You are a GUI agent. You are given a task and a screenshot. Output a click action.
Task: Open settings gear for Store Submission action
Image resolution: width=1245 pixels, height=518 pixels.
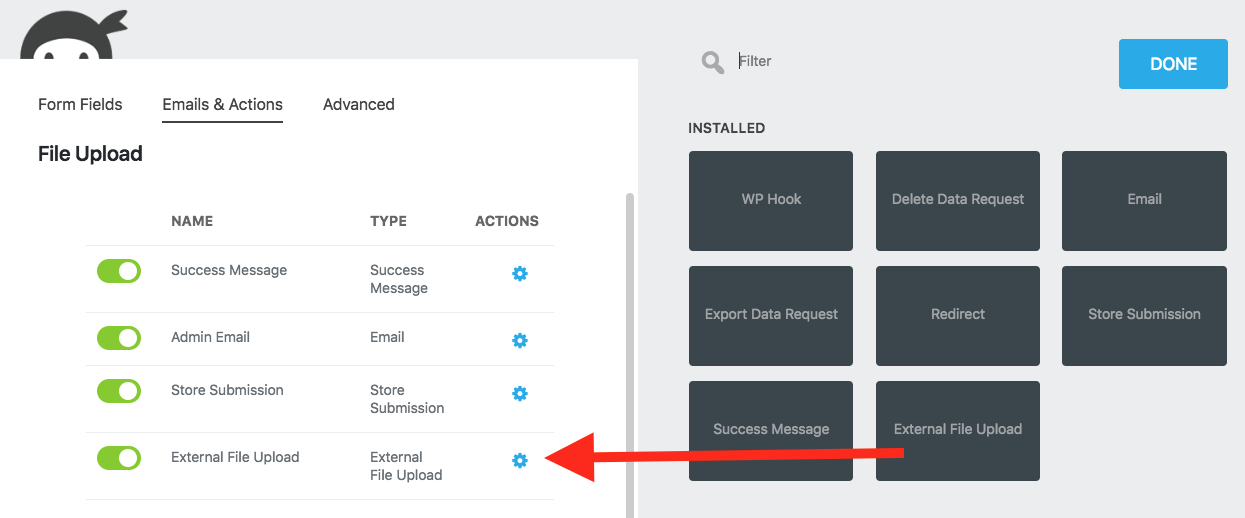(x=520, y=393)
